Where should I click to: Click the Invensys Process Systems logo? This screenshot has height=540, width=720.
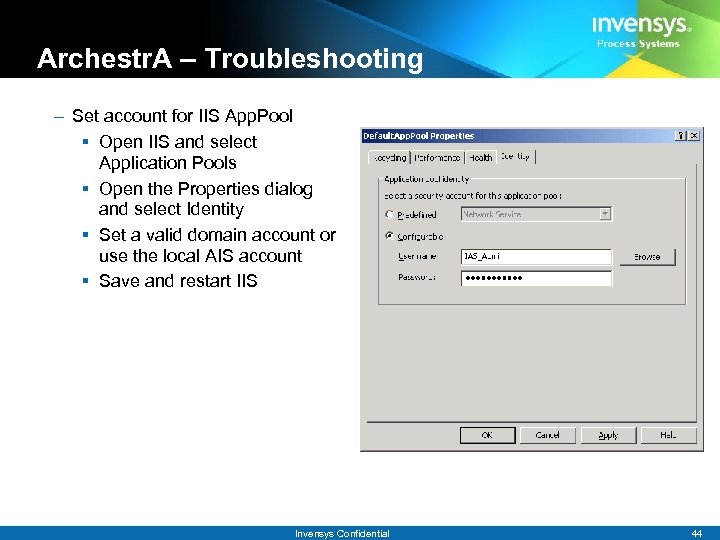point(641,31)
